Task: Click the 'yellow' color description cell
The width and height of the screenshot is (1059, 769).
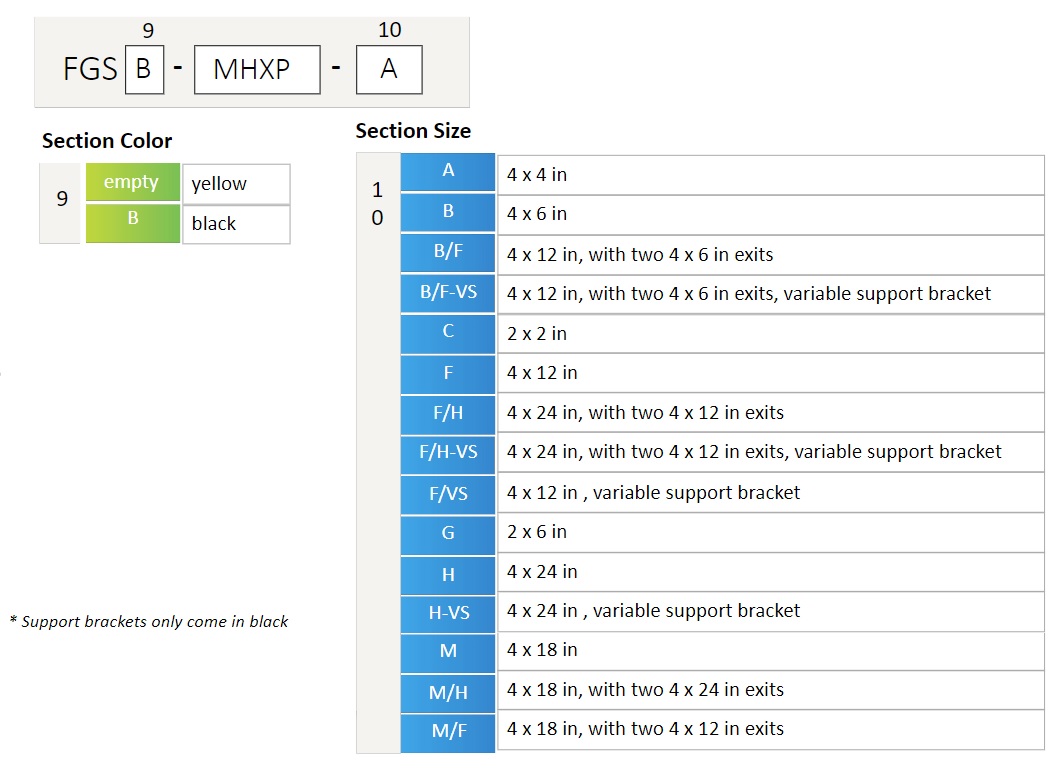Action: (x=236, y=184)
